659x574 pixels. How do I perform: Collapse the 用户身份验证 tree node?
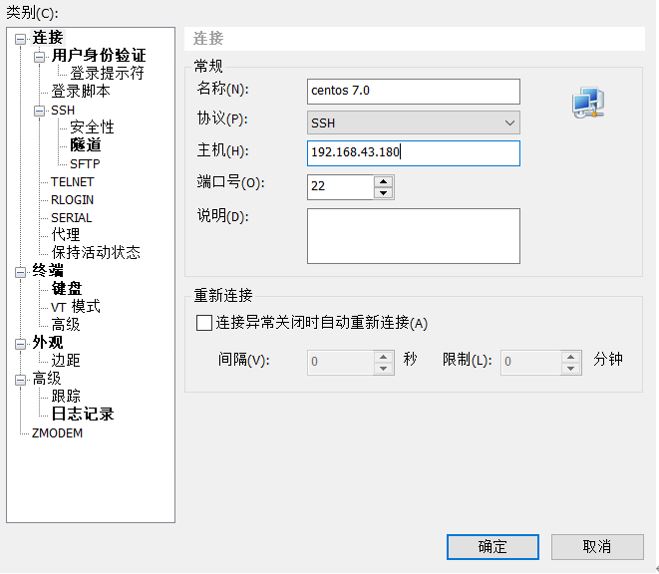point(39,57)
